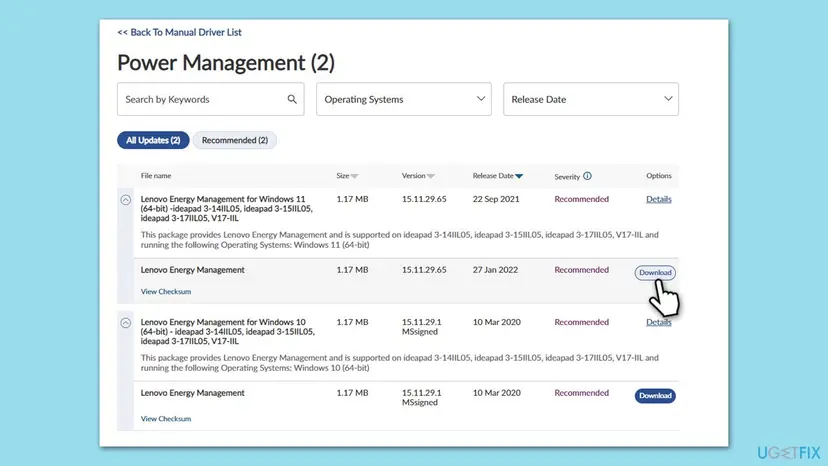Sort by the Version column arrow

pos(431,176)
